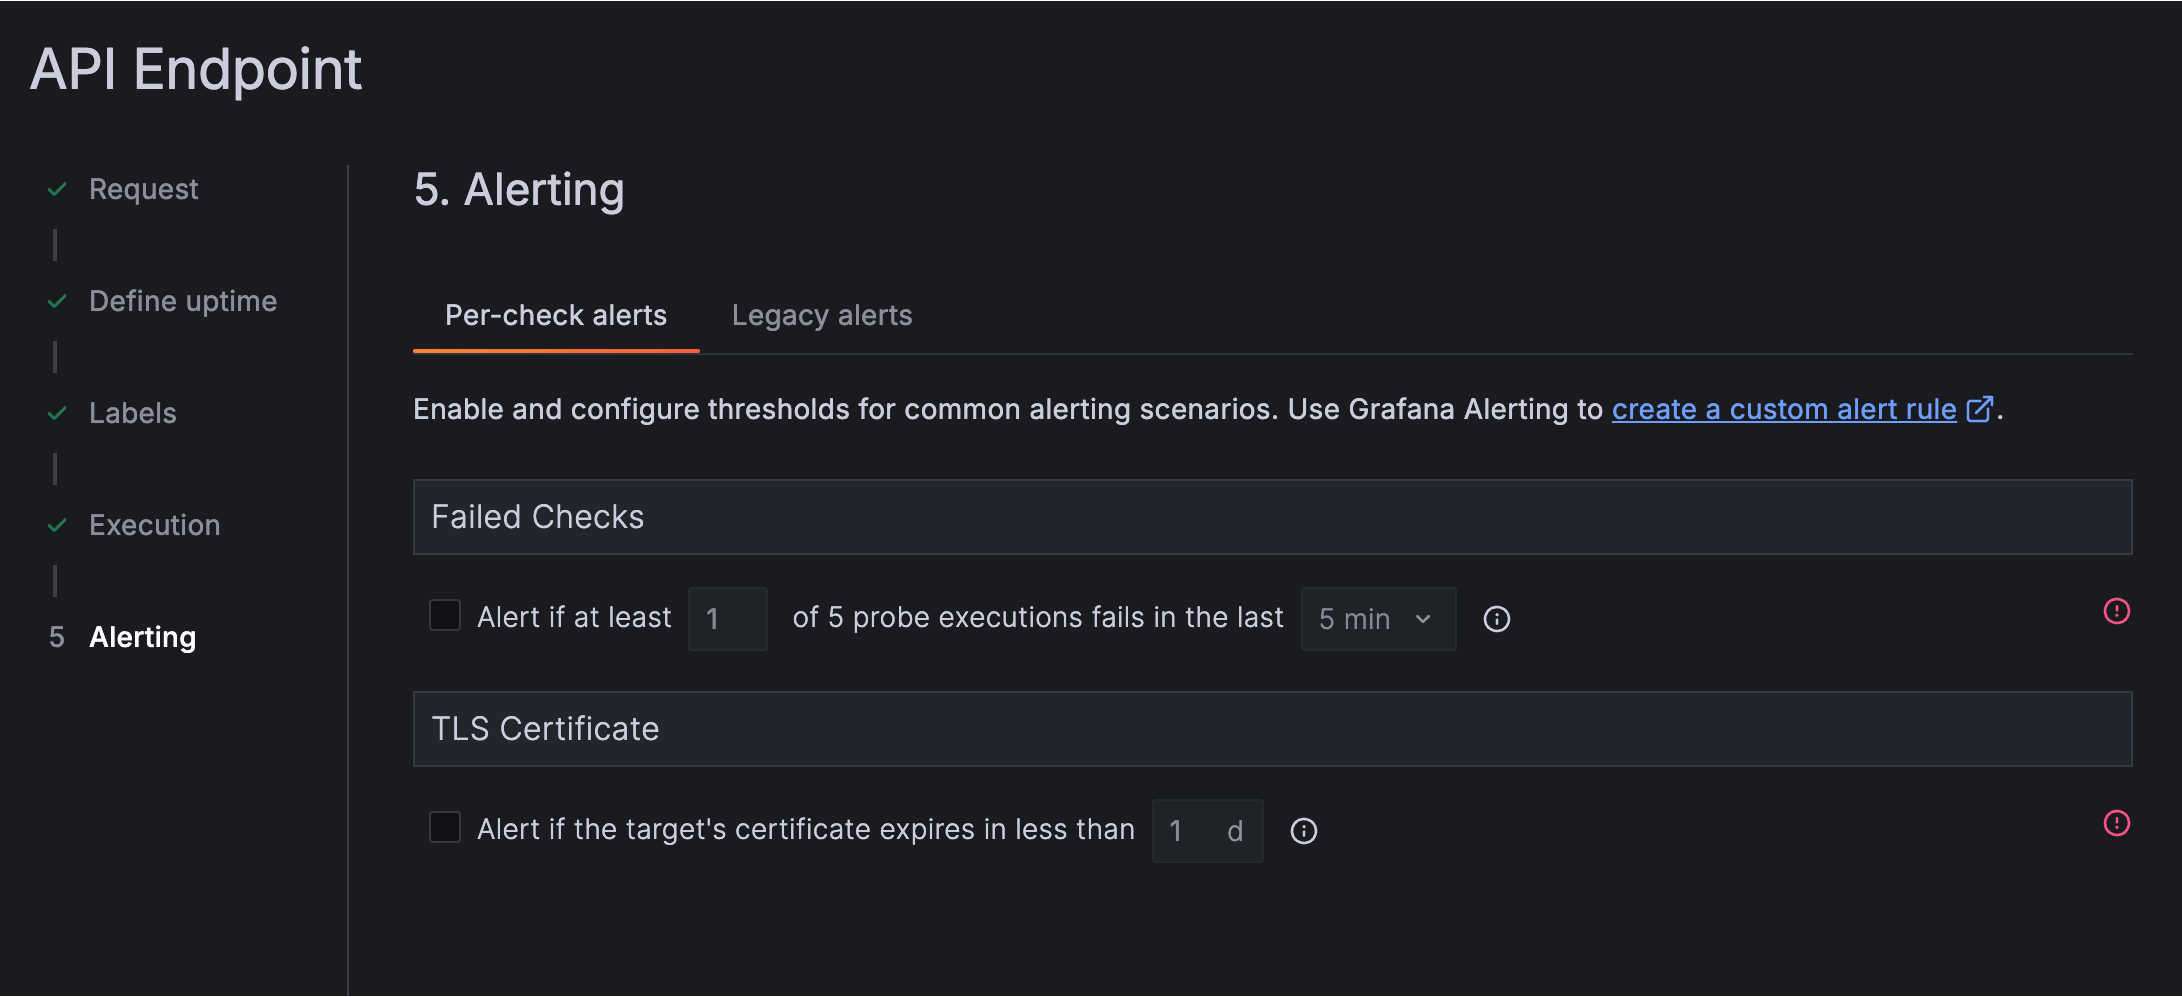
Task: Click the green checkmark beside Request
Action: (57, 189)
